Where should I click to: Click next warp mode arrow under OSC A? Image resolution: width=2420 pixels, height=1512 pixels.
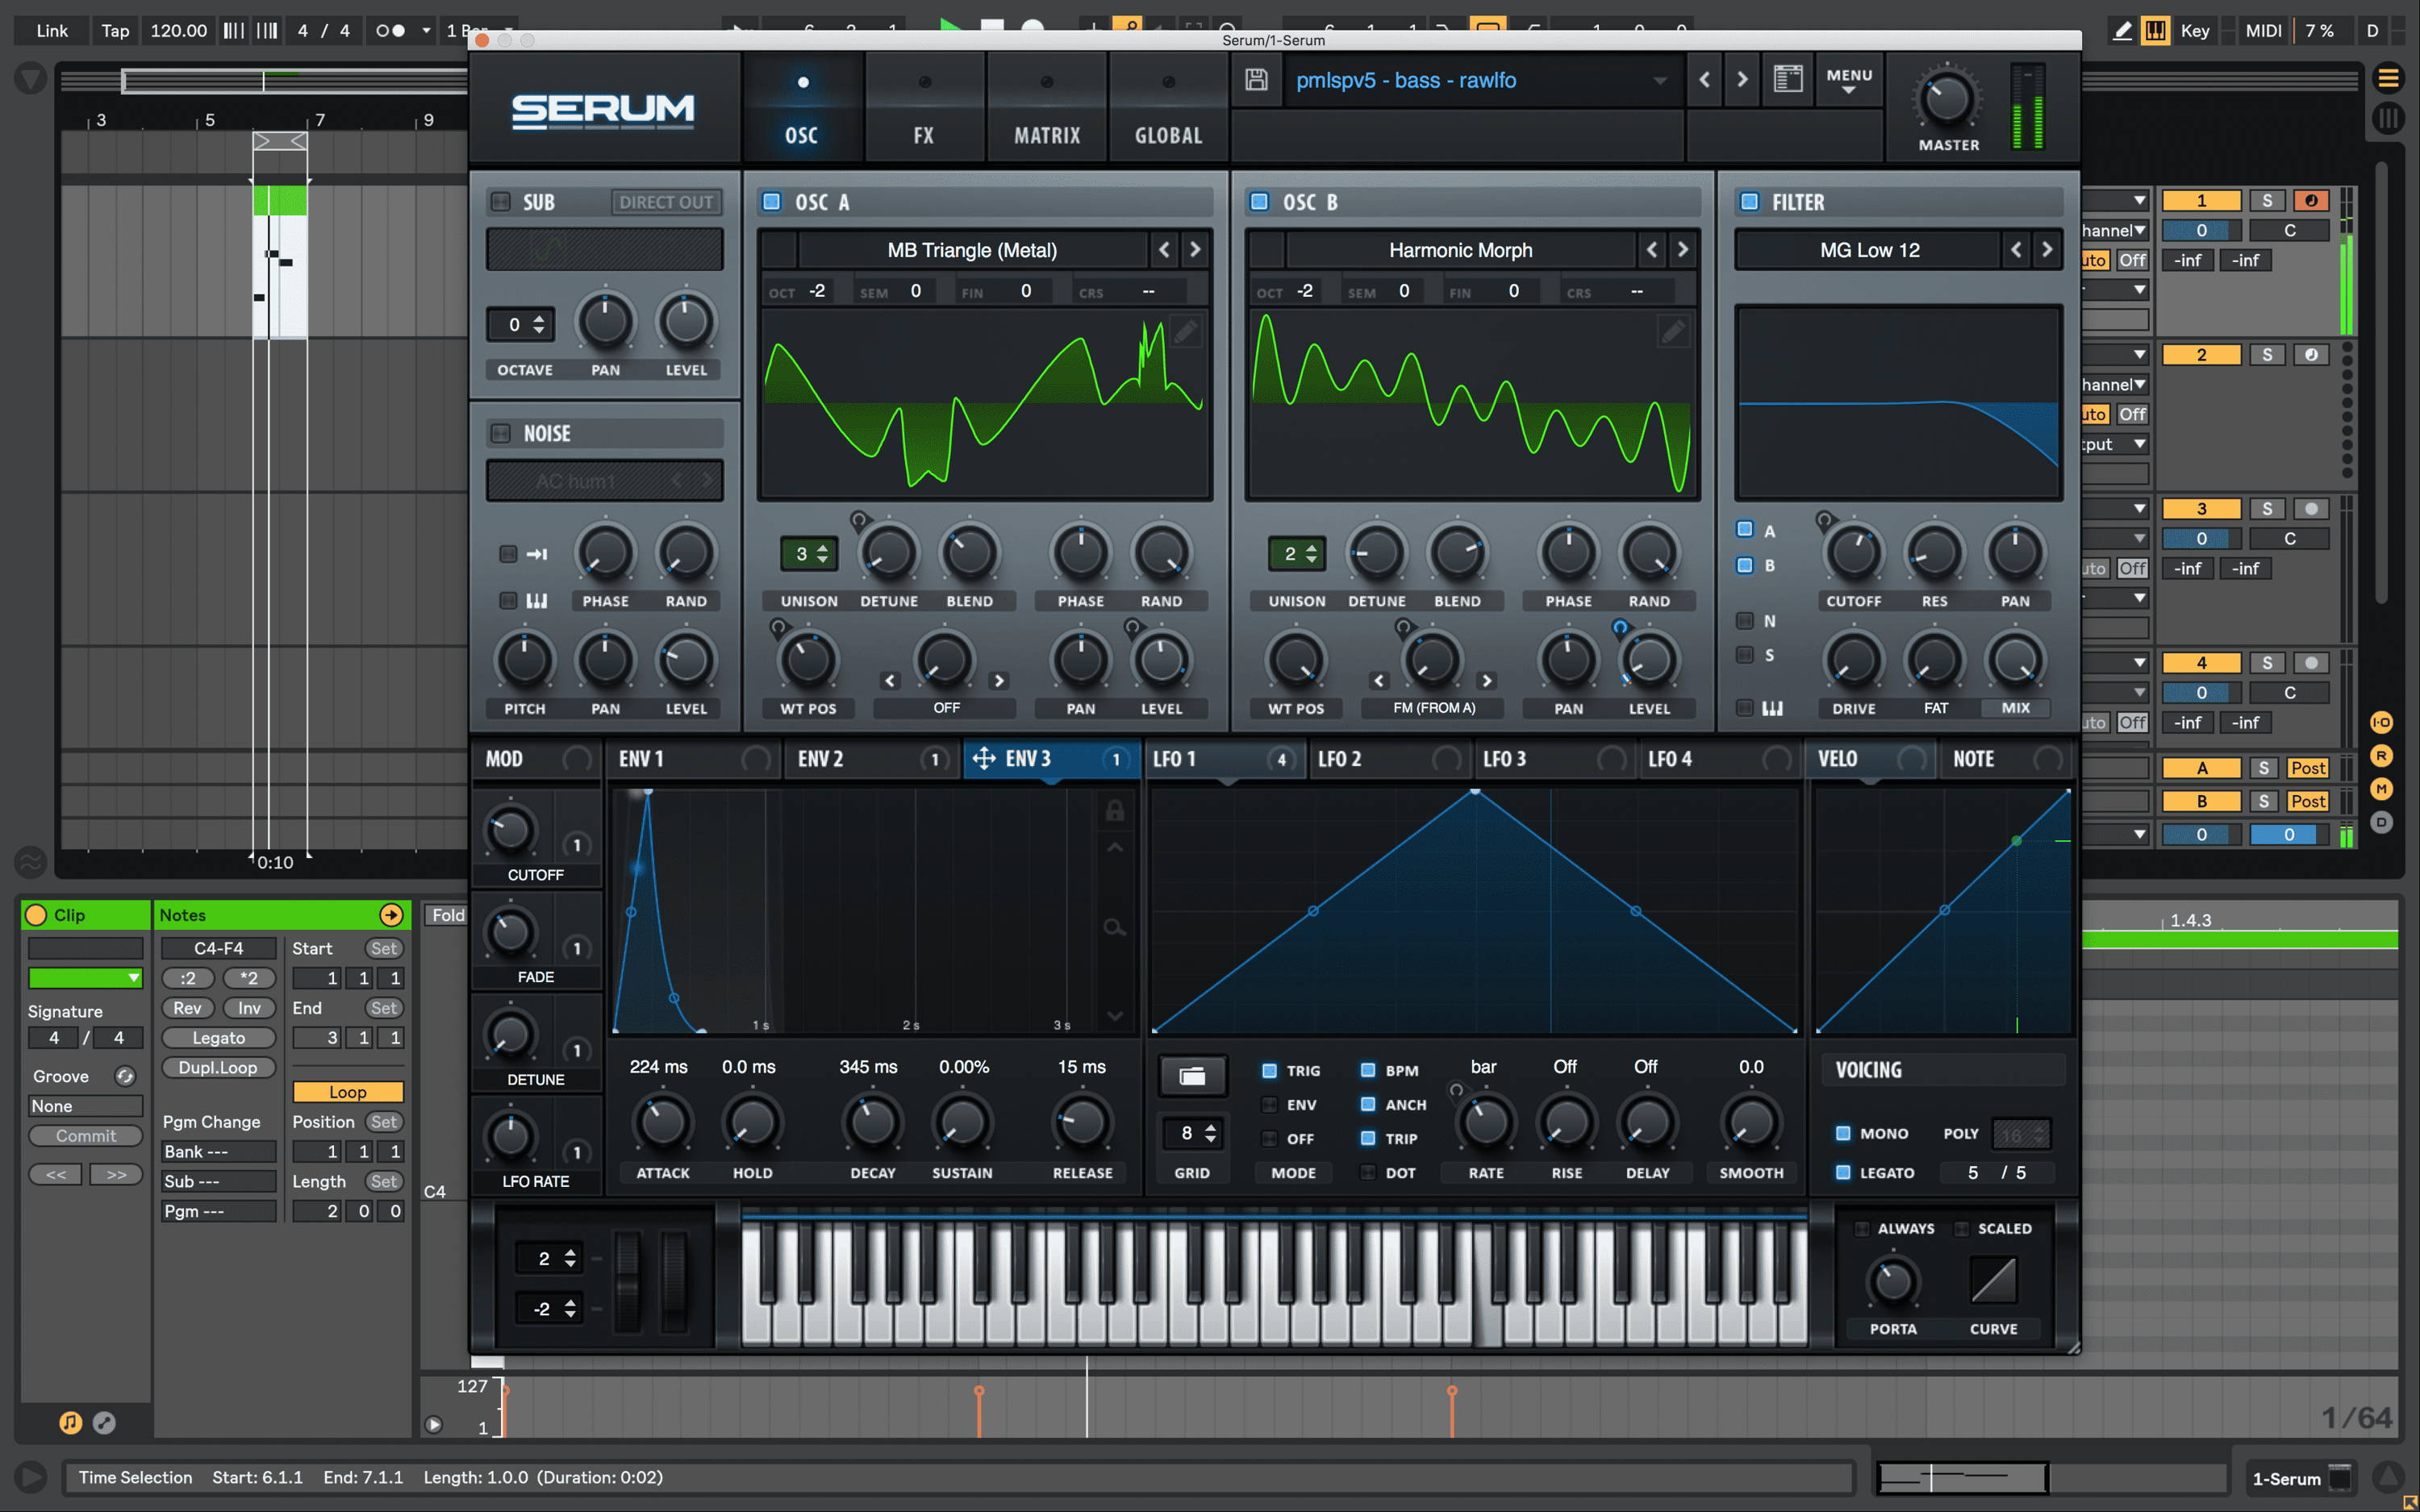[998, 681]
